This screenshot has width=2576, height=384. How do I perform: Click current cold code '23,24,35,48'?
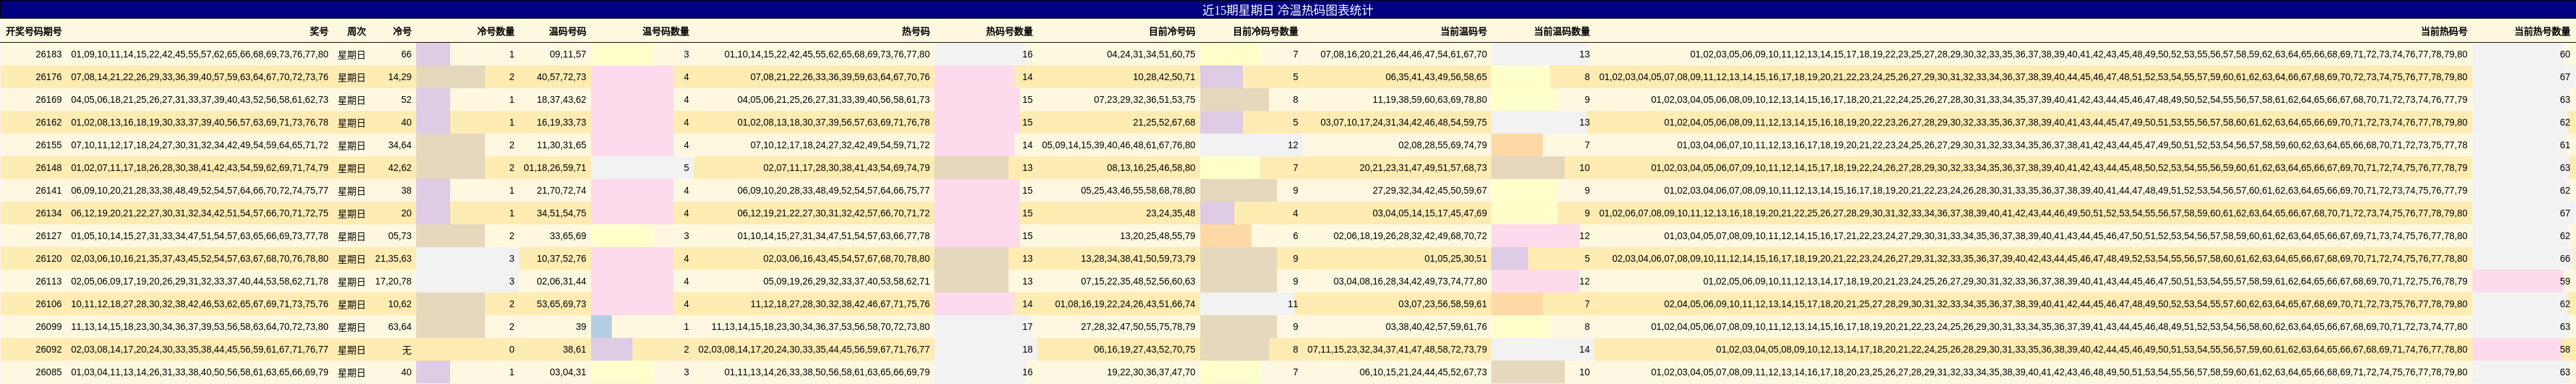(1171, 213)
